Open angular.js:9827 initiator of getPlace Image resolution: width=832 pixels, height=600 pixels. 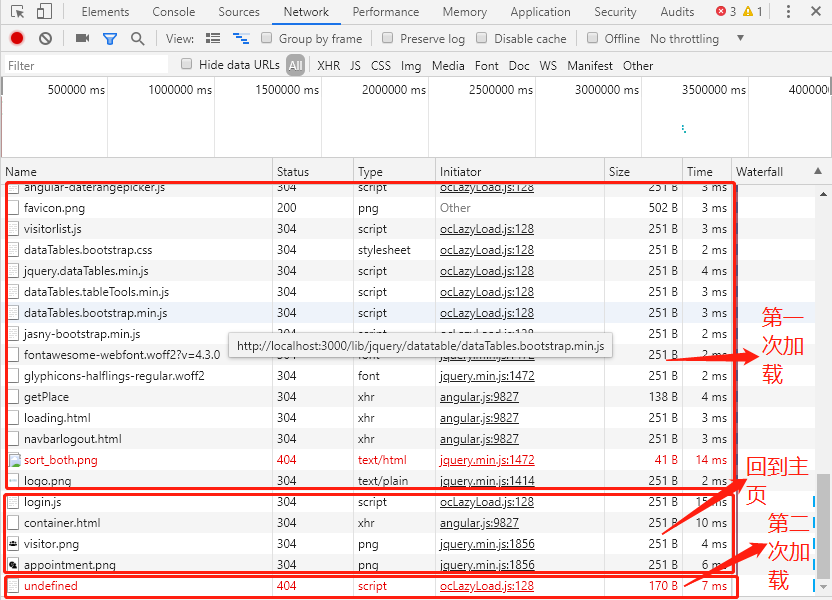pyautogui.click(x=479, y=397)
